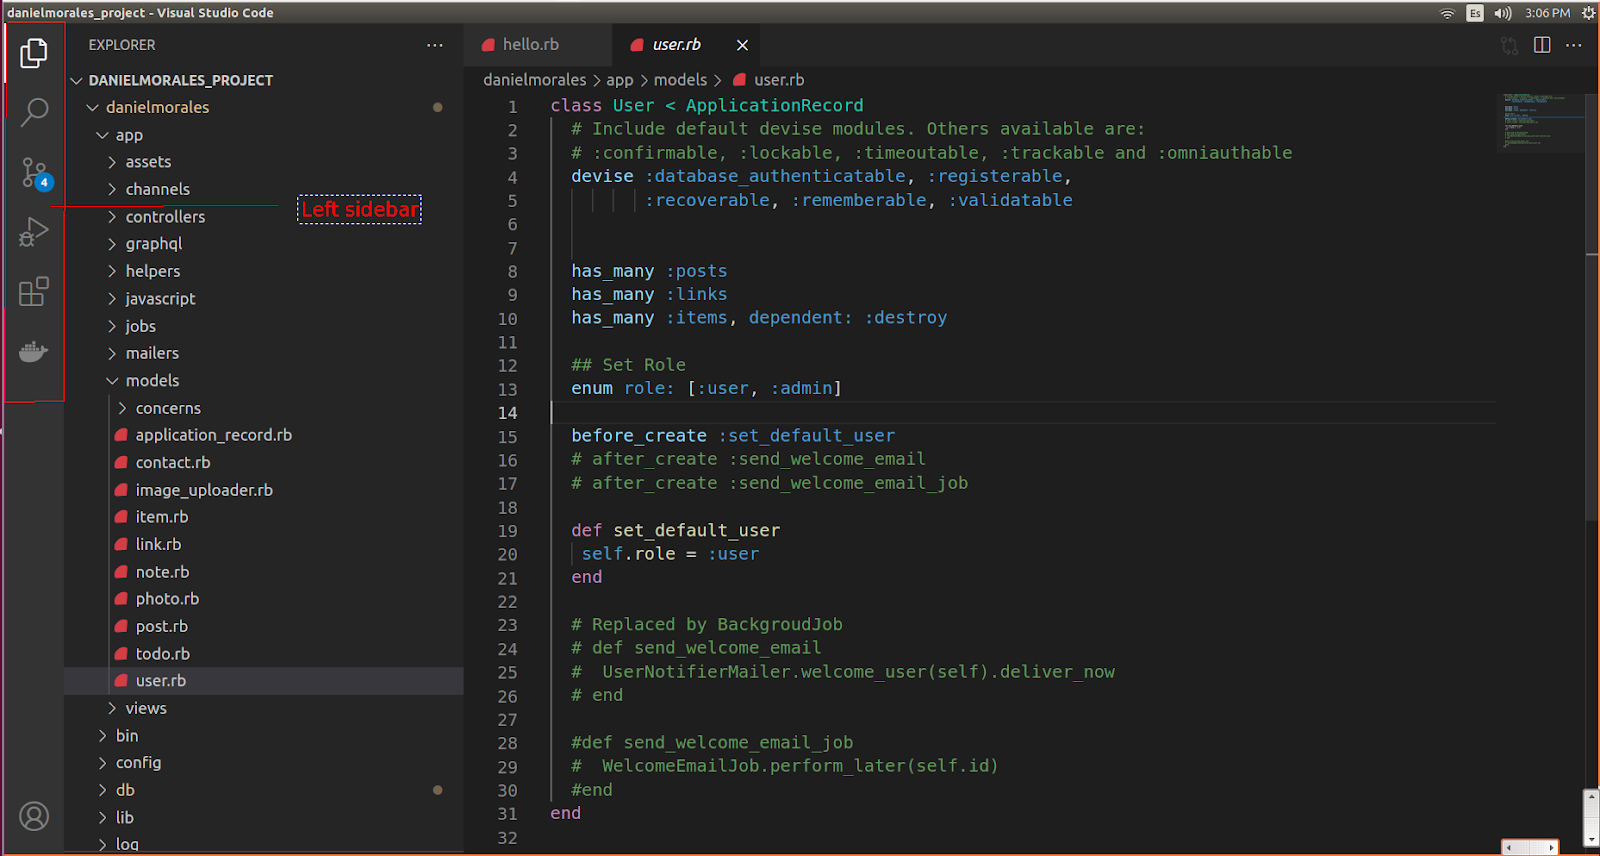Expand the controllers folder

(x=165, y=217)
